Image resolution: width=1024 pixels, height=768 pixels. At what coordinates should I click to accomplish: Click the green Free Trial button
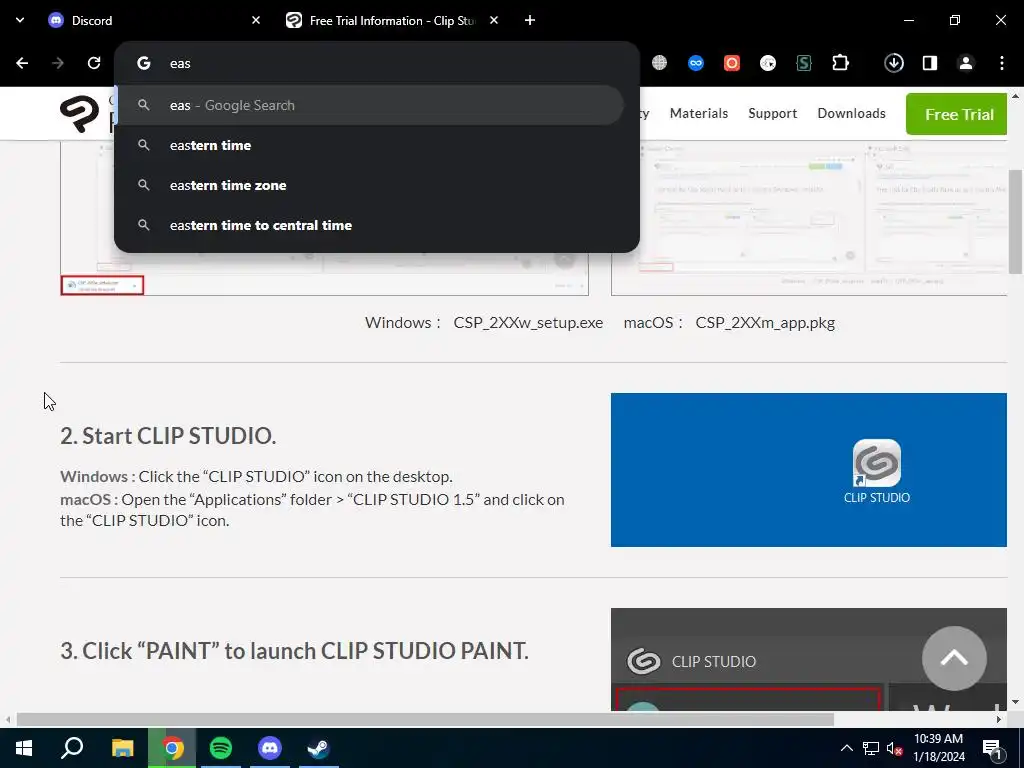(x=957, y=114)
